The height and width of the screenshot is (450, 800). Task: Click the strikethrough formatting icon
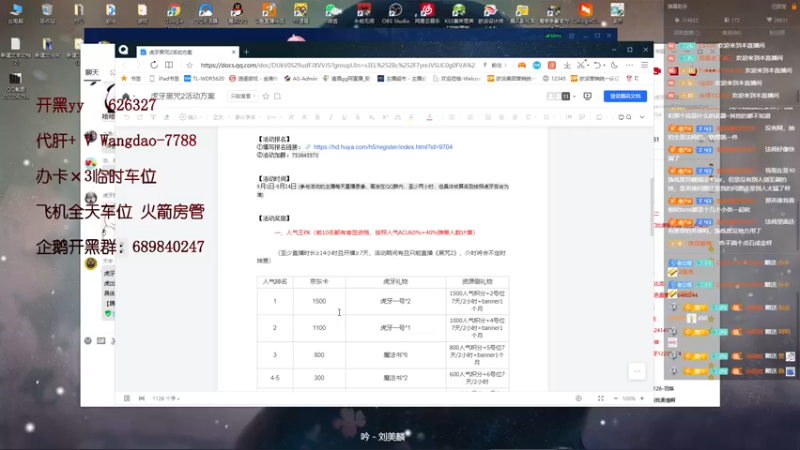tap(358, 117)
